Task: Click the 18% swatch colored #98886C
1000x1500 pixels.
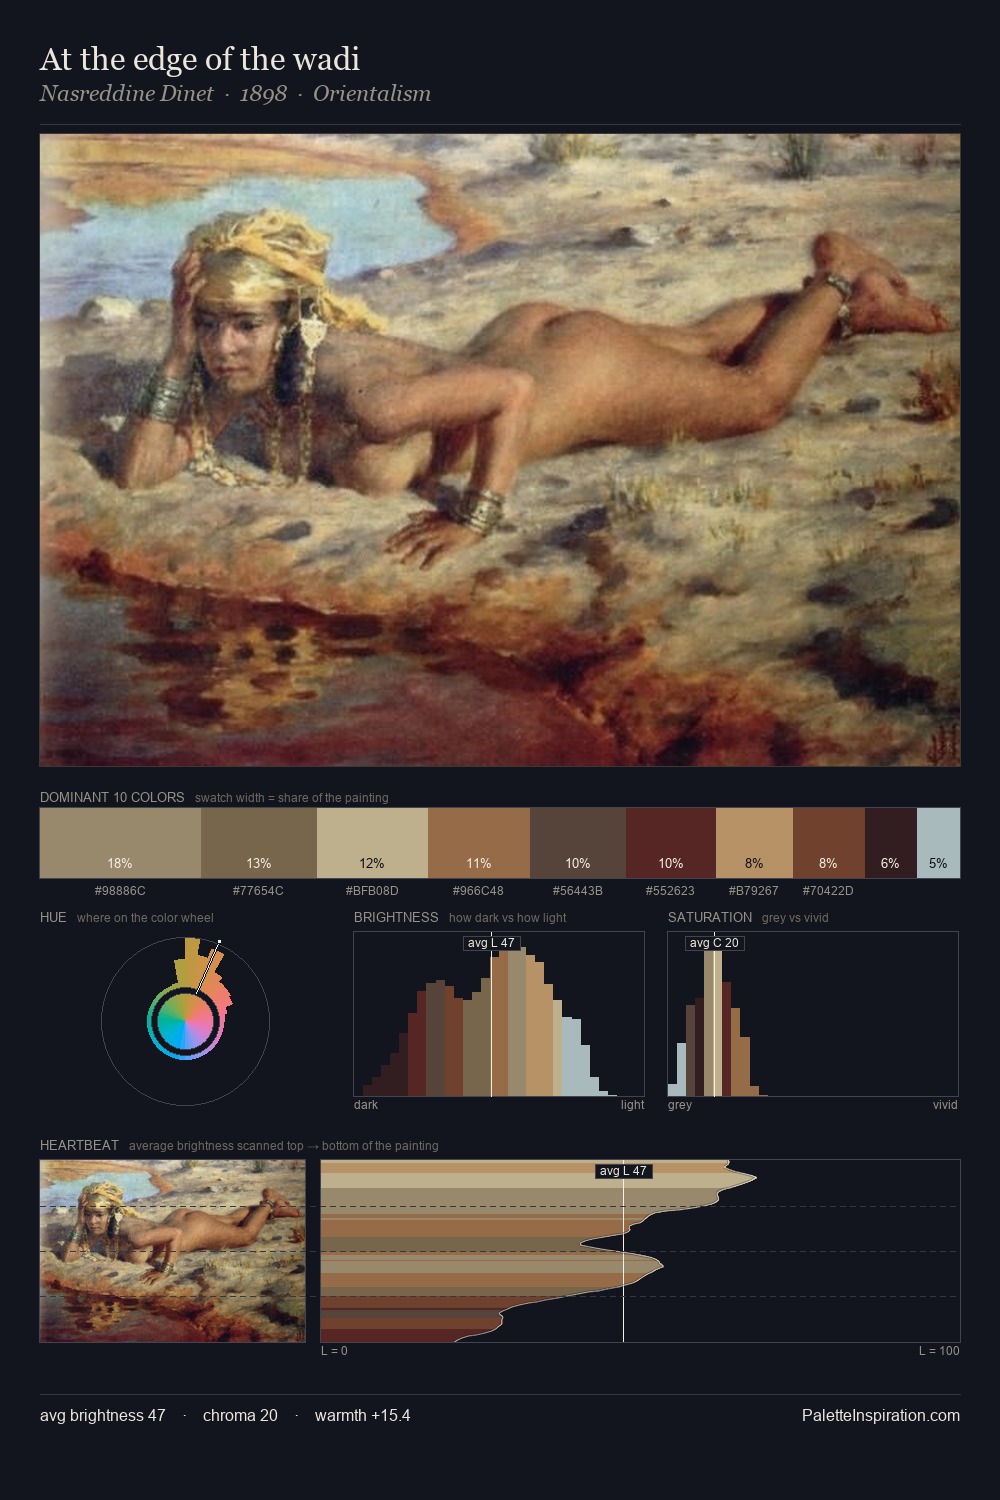Action: 120,843
